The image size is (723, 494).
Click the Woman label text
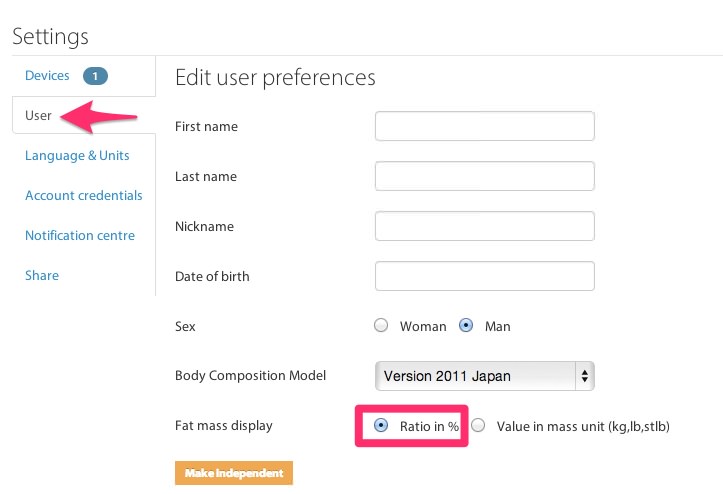[423, 327]
